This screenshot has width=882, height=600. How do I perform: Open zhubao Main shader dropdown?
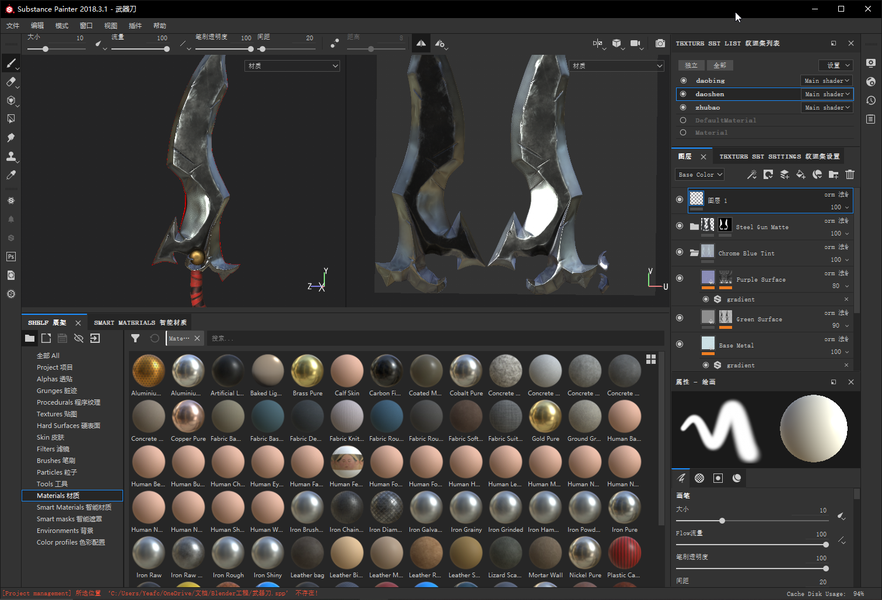tap(826, 107)
